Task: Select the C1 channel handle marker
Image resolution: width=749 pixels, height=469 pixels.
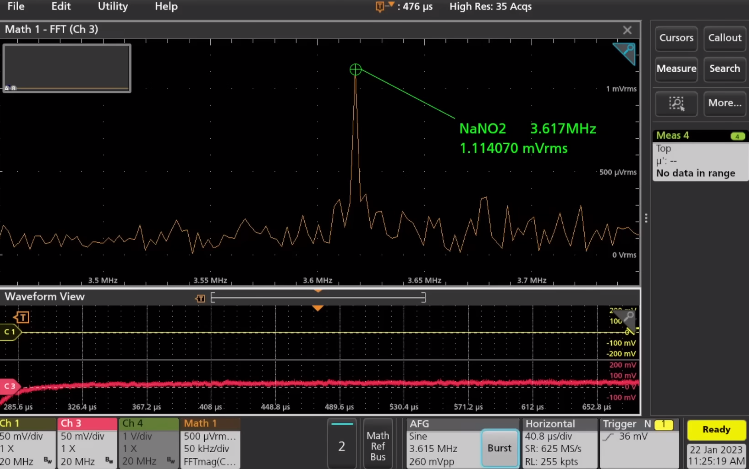Action: pyautogui.click(x=10, y=332)
